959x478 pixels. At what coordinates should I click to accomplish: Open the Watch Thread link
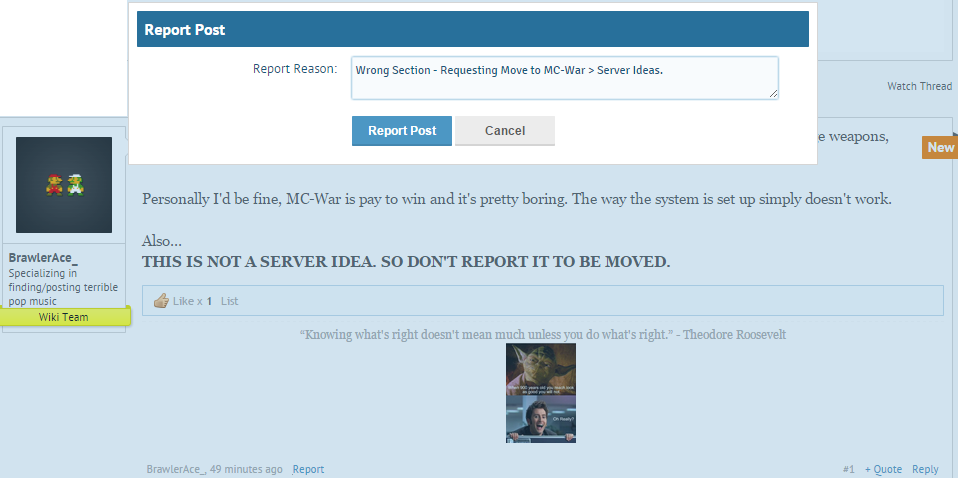(x=919, y=86)
